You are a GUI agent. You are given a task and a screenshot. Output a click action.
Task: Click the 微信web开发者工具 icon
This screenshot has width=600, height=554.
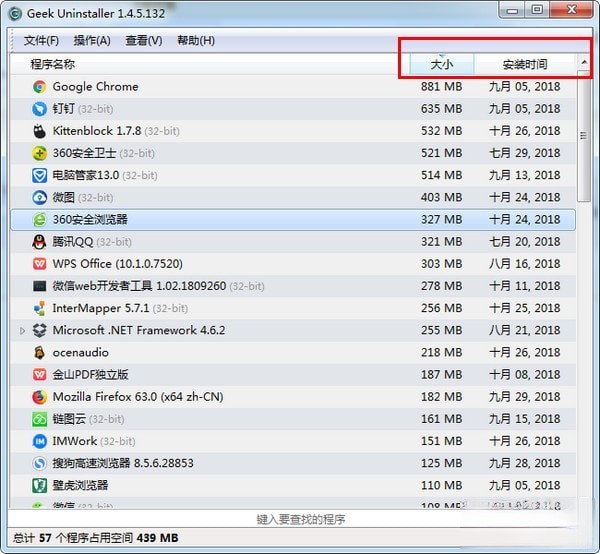(x=39, y=286)
